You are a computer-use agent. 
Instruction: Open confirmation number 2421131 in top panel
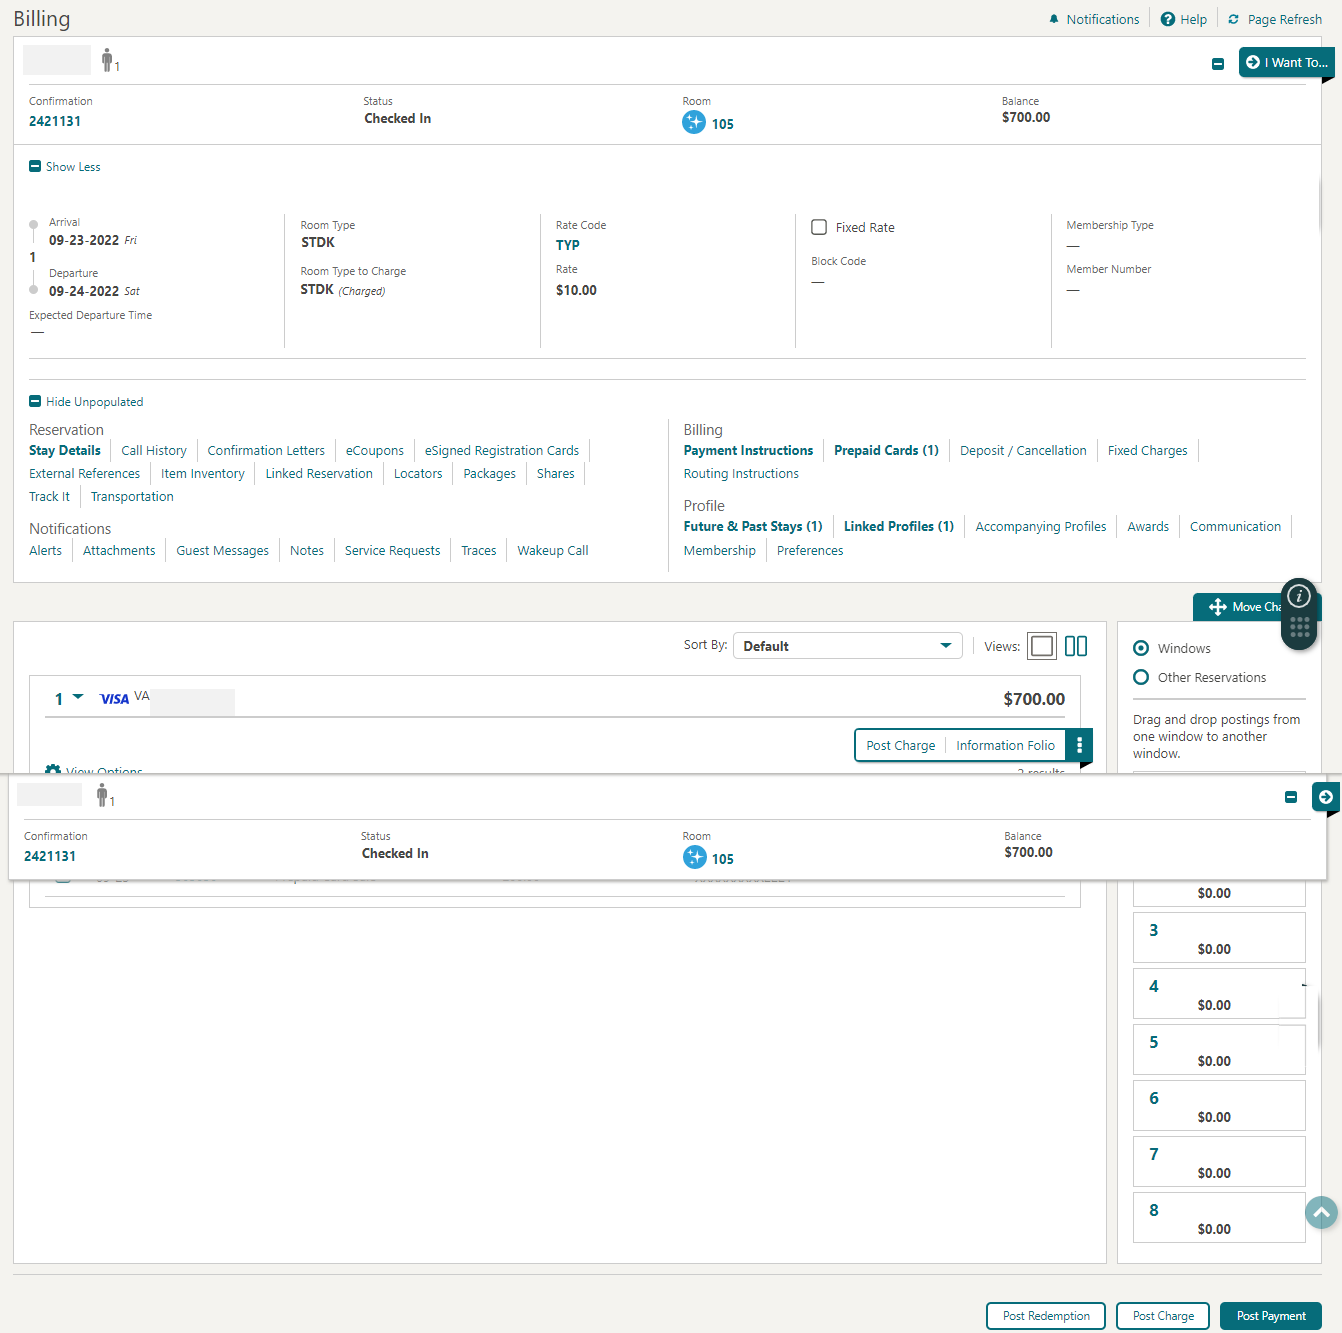click(55, 121)
